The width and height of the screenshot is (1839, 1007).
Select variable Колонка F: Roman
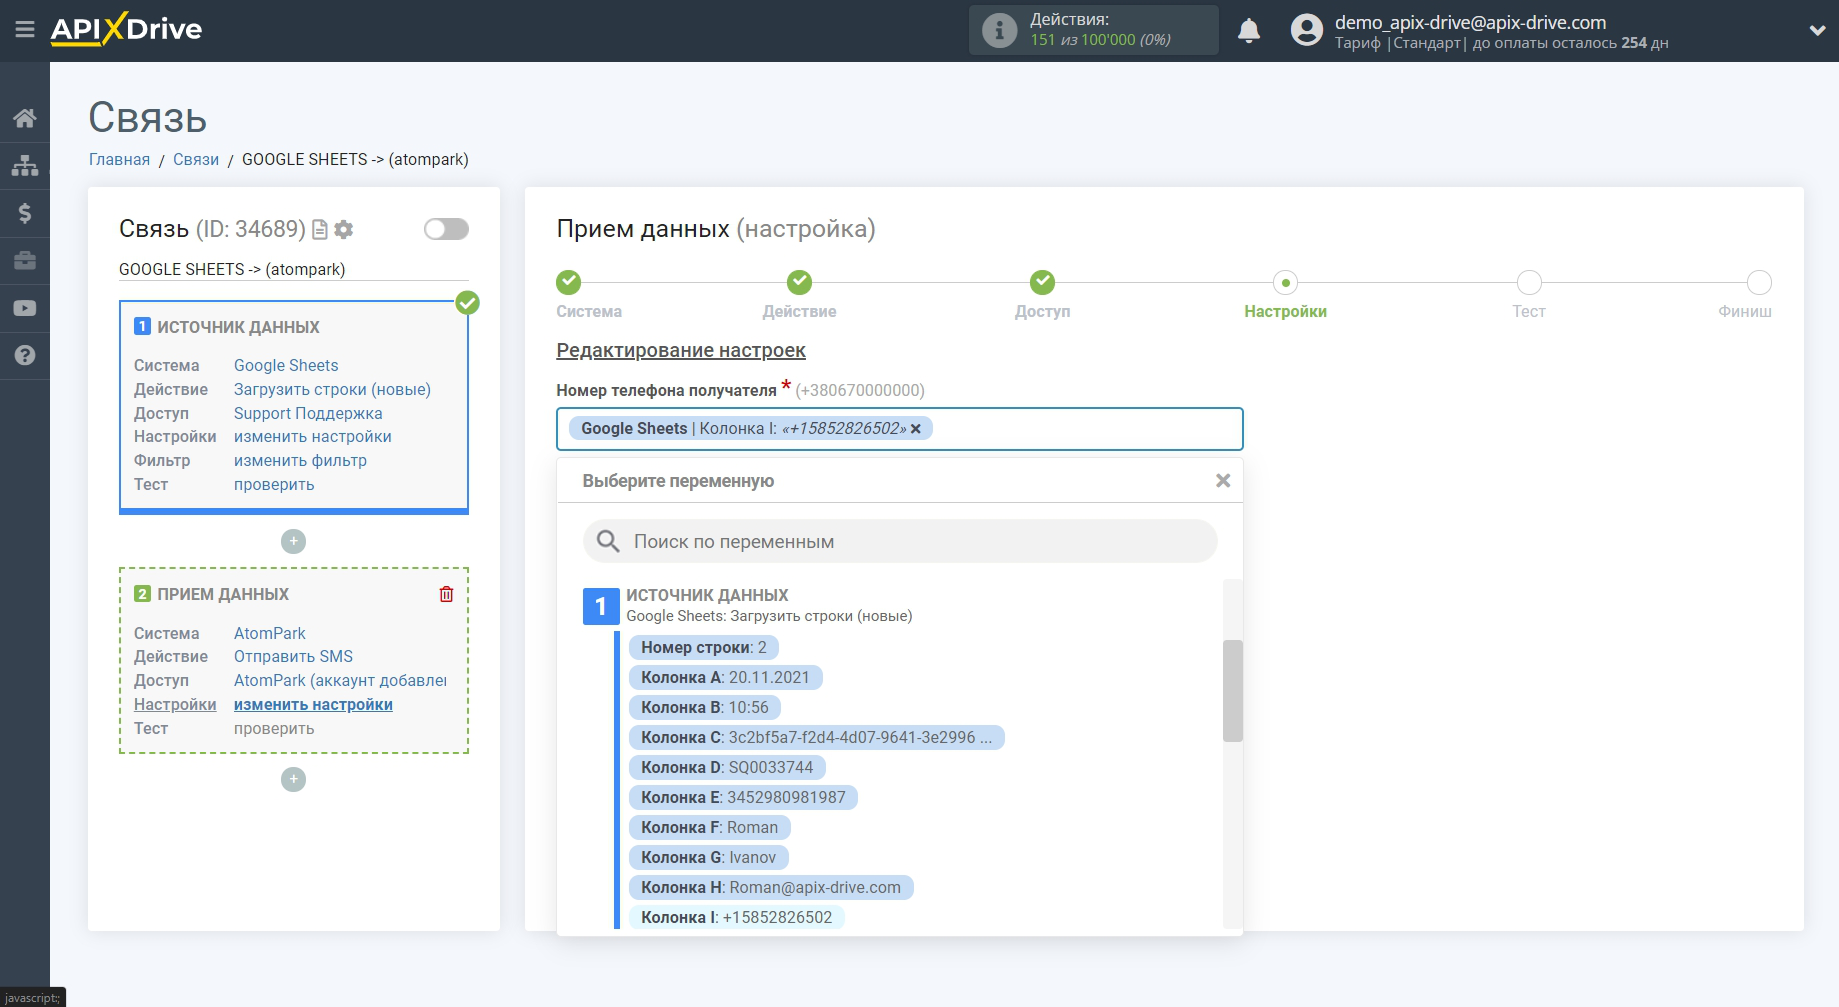709,827
